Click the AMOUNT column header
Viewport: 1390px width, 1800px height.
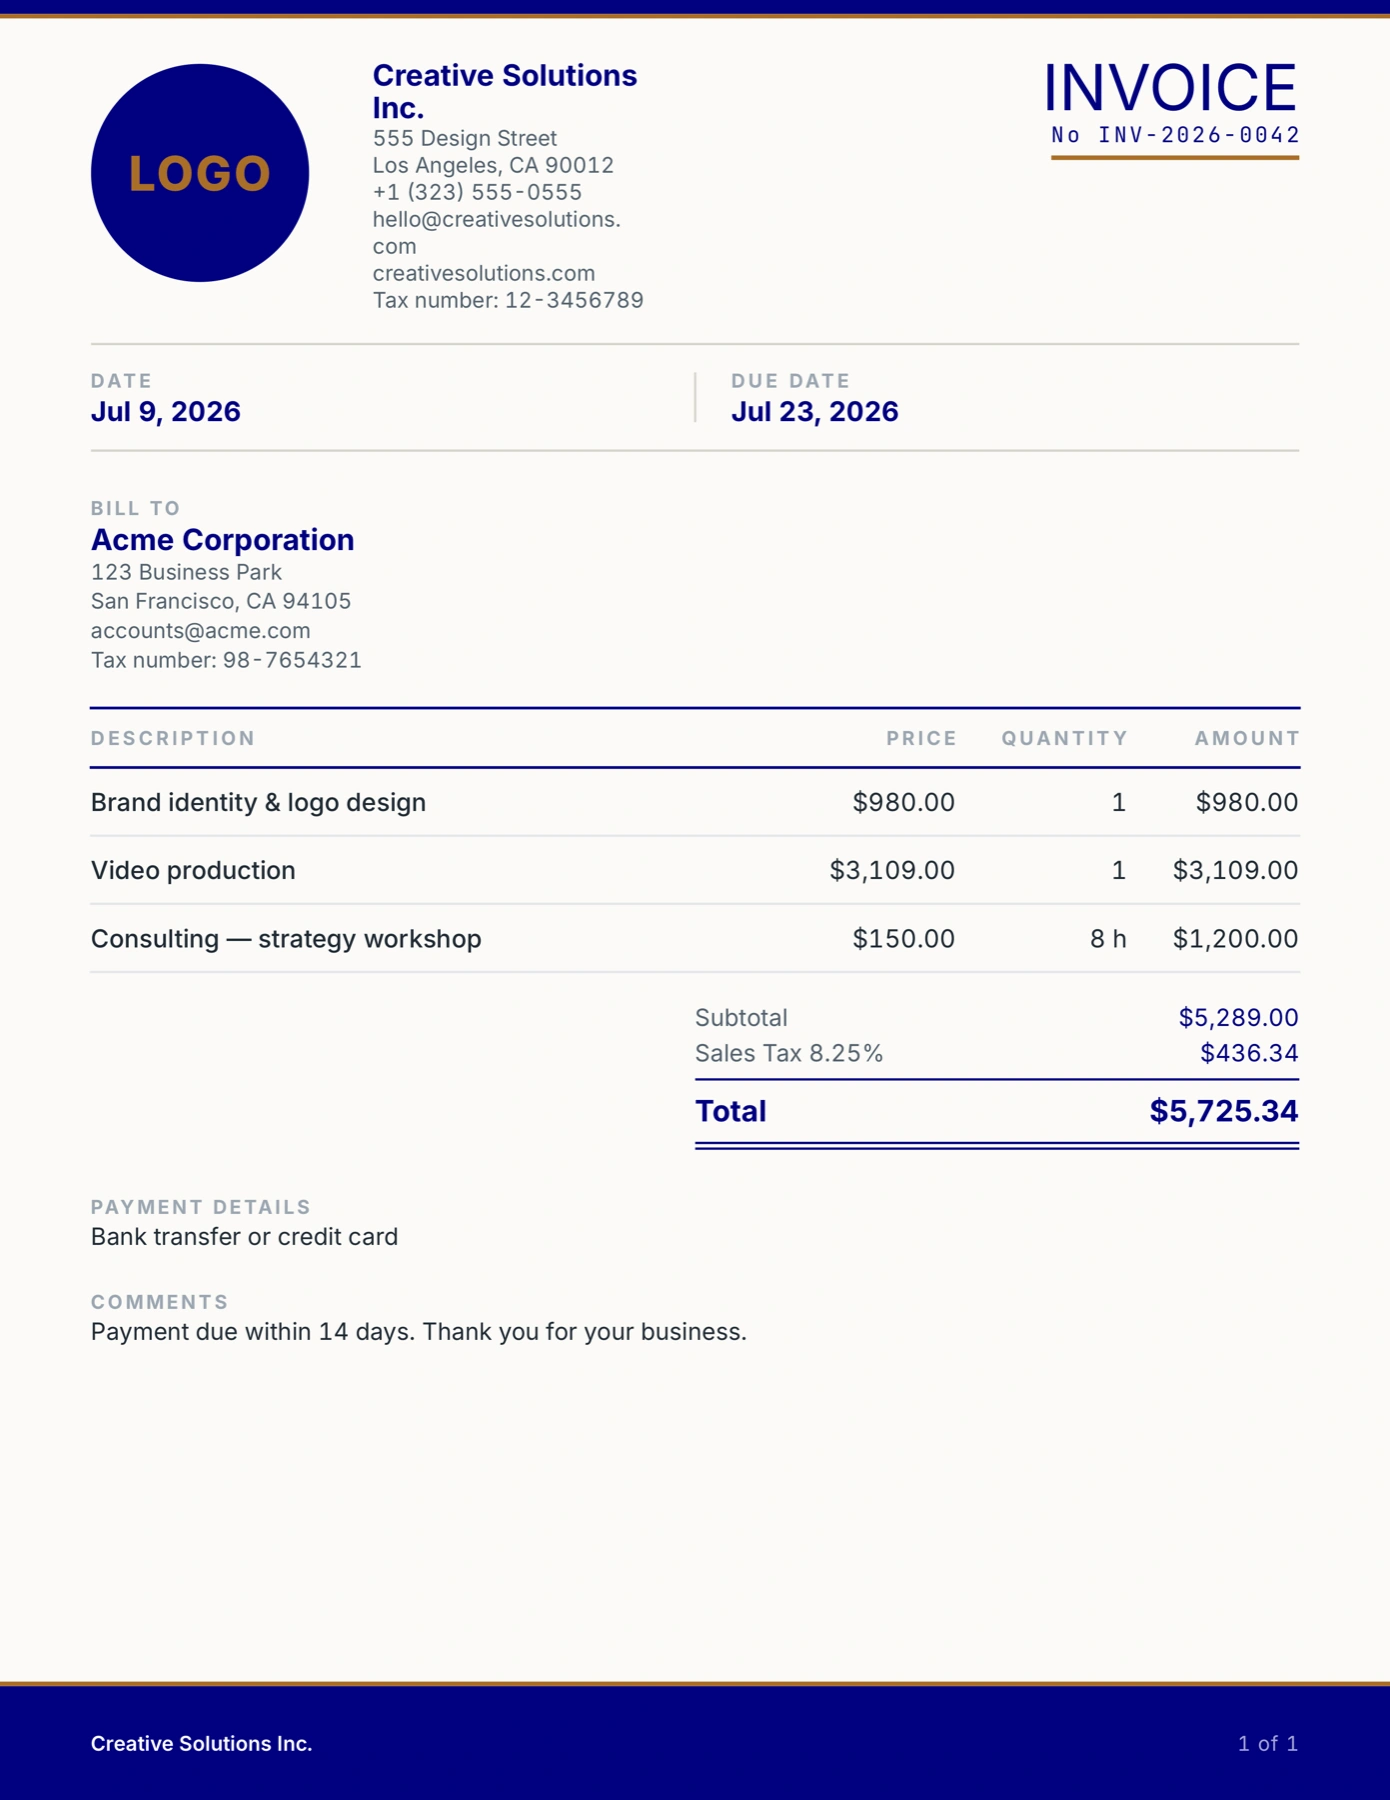point(1247,738)
